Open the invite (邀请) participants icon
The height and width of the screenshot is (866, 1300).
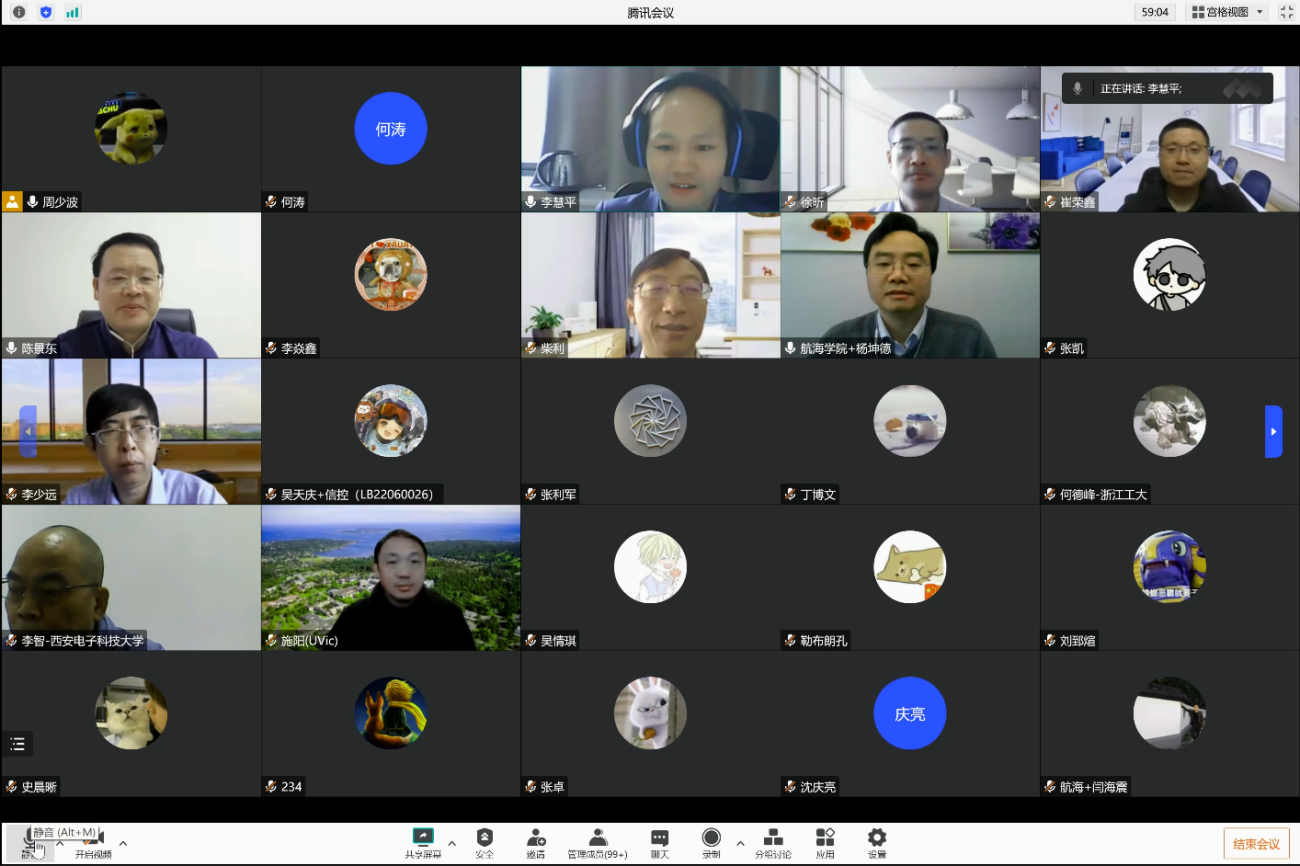click(536, 842)
